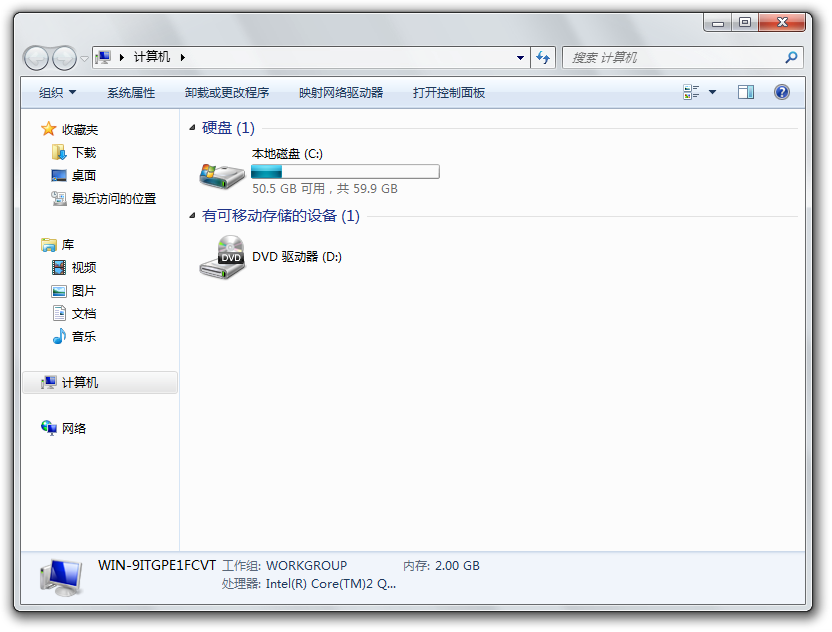
Task: Click 打开控制面板 in toolbar
Action: [449, 93]
